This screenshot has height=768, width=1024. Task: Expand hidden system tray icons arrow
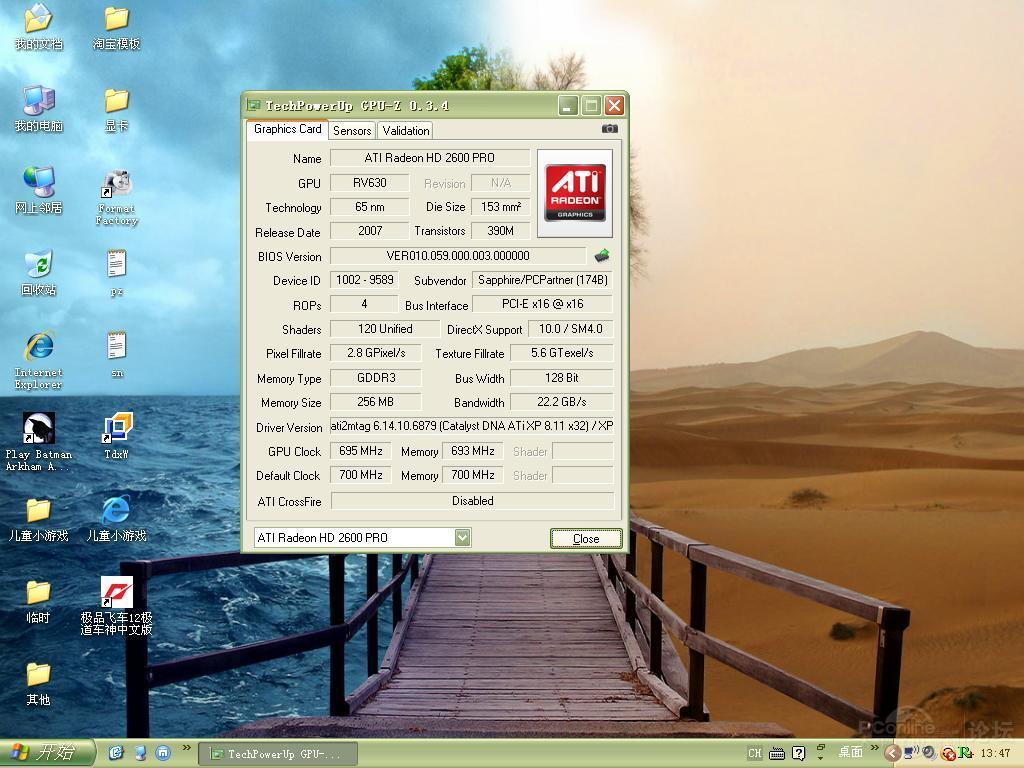892,753
